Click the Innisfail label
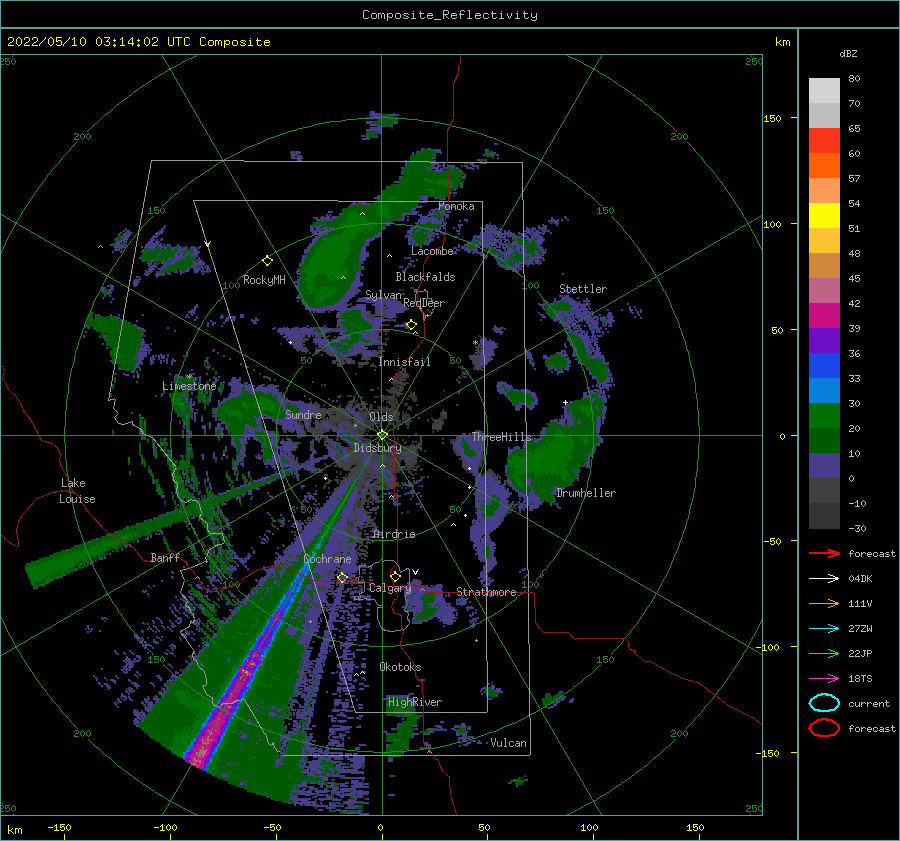Viewport: 900px width, 841px height. point(404,362)
